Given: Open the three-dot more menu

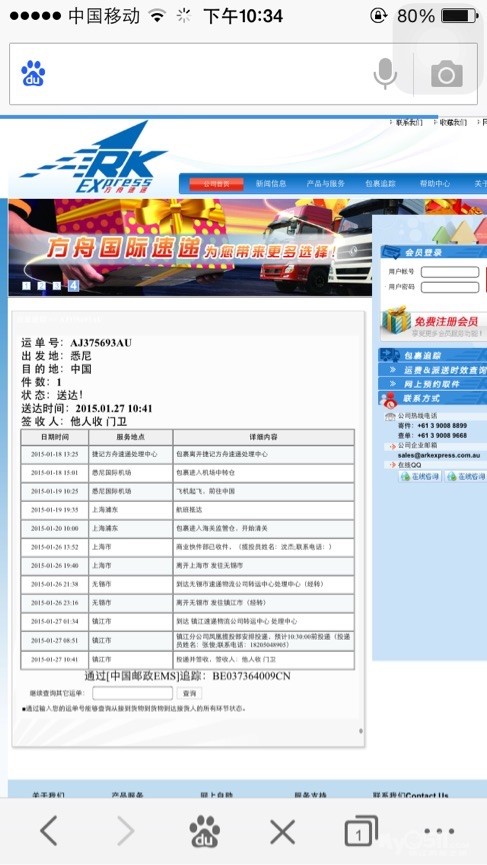Looking at the screenshot, I should [439, 831].
